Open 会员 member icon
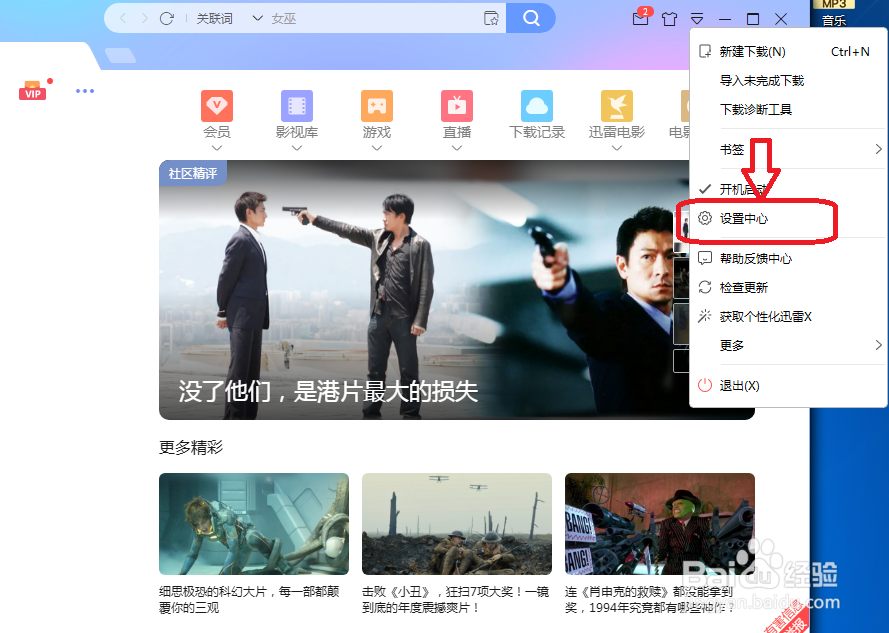The width and height of the screenshot is (889, 633). tap(217, 106)
